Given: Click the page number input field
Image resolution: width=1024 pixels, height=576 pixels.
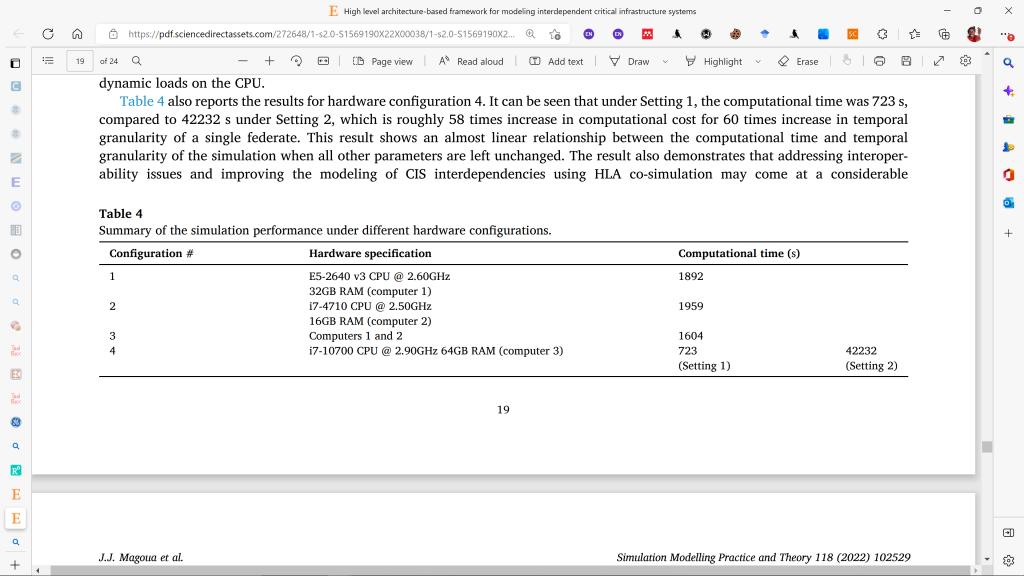Looking at the screenshot, I should coord(79,61).
